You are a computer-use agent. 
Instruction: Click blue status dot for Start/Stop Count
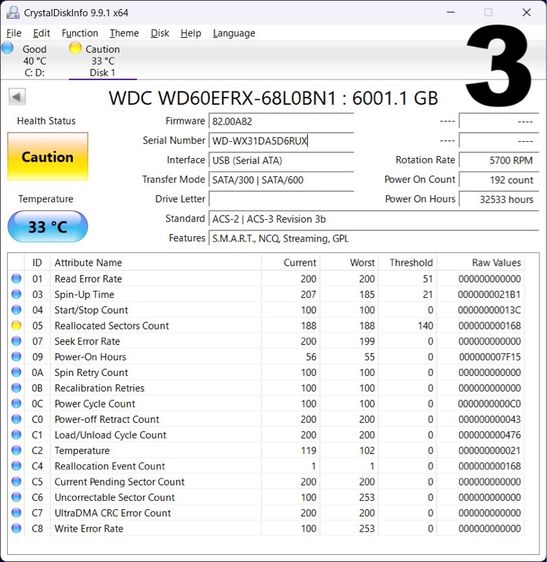click(x=16, y=310)
